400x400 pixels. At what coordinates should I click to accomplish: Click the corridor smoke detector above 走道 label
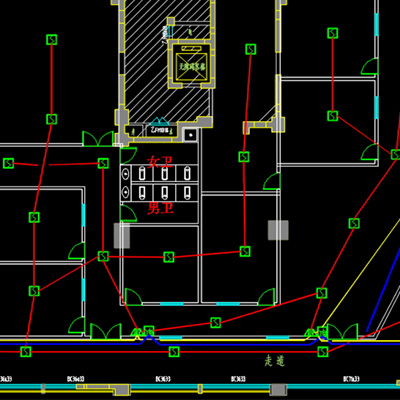click(x=323, y=351)
